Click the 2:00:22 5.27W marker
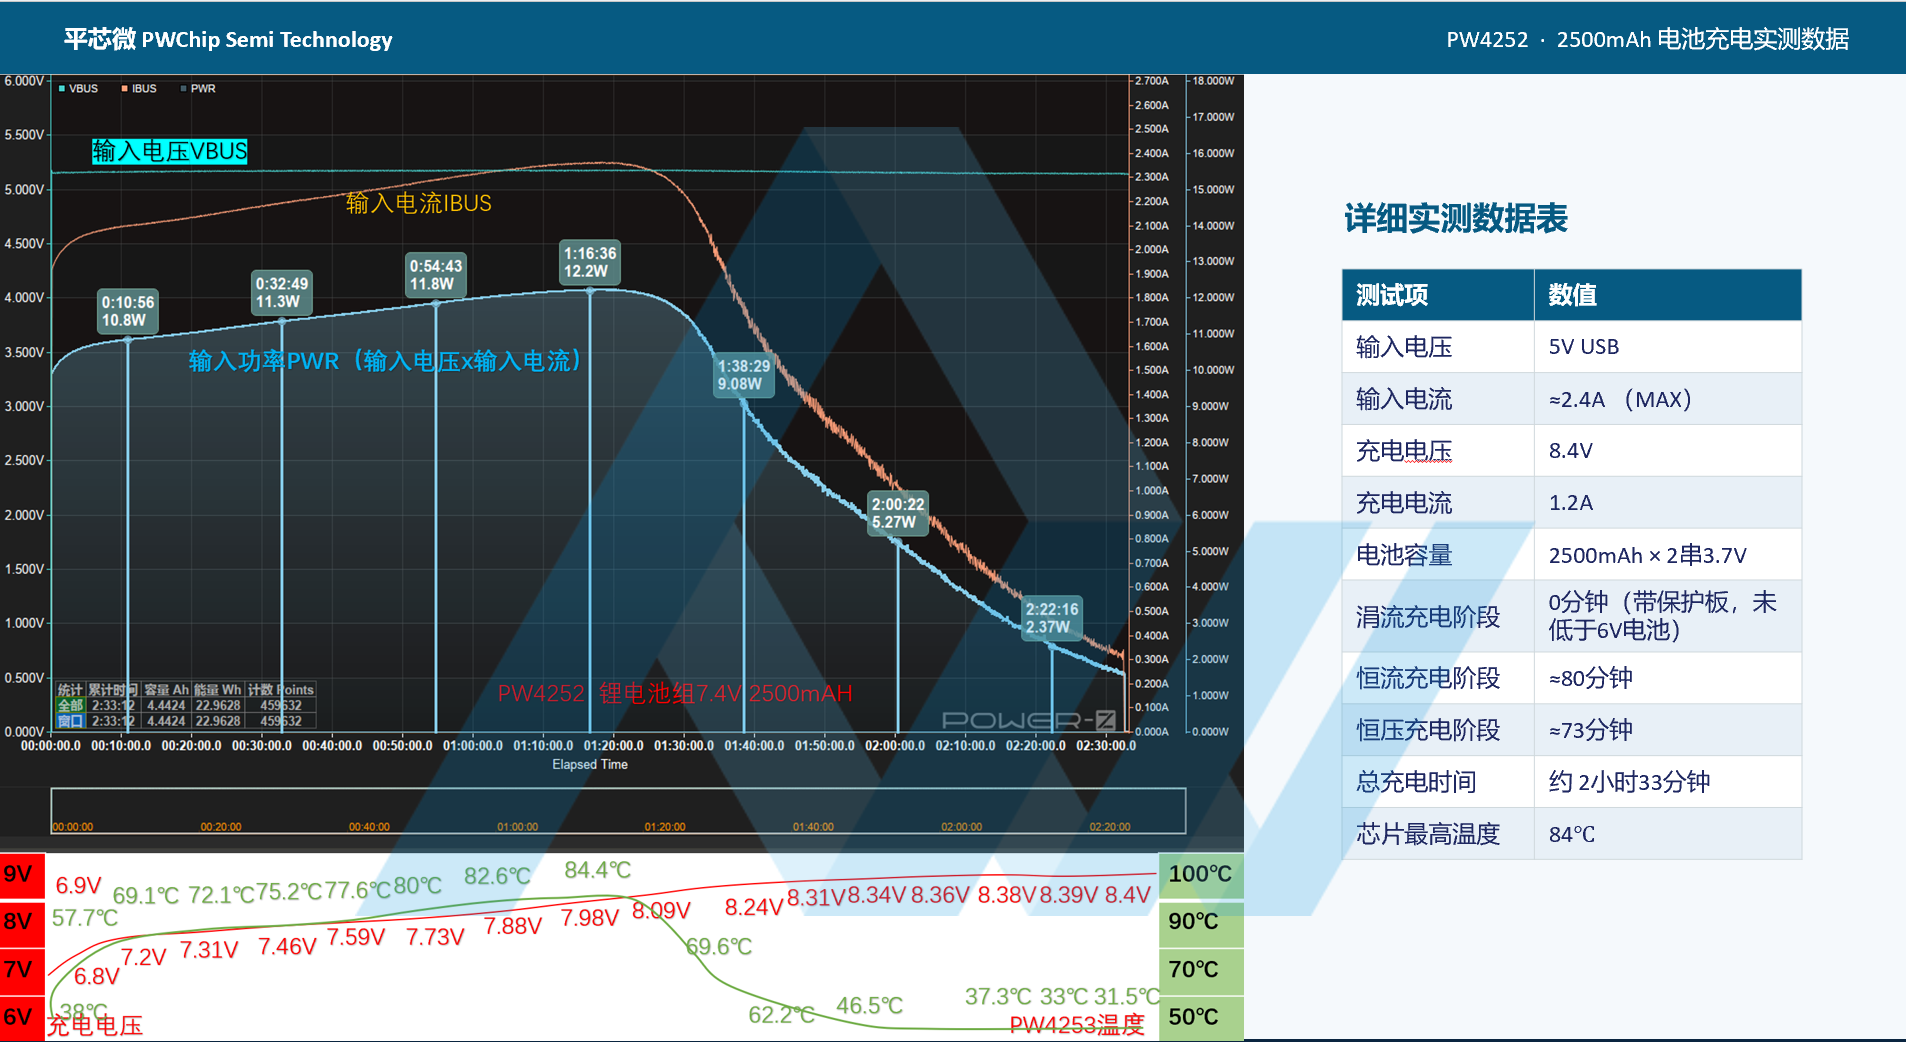 pyautogui.click(x=898, y=513)
